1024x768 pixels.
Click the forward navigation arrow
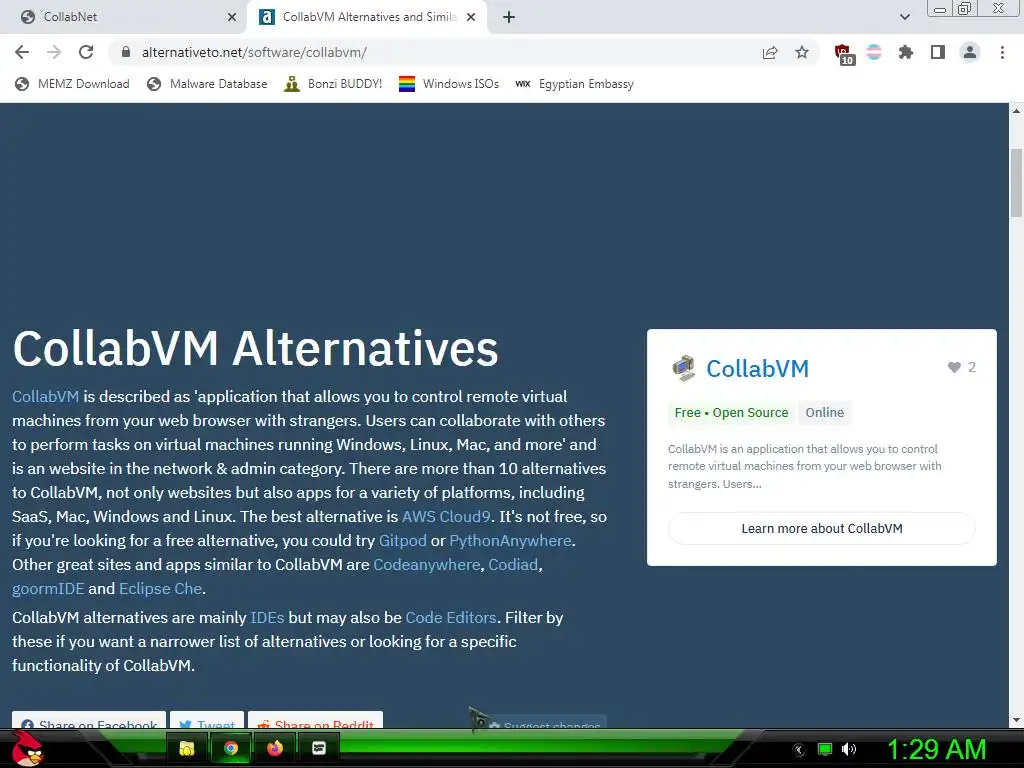pos(54,52)
